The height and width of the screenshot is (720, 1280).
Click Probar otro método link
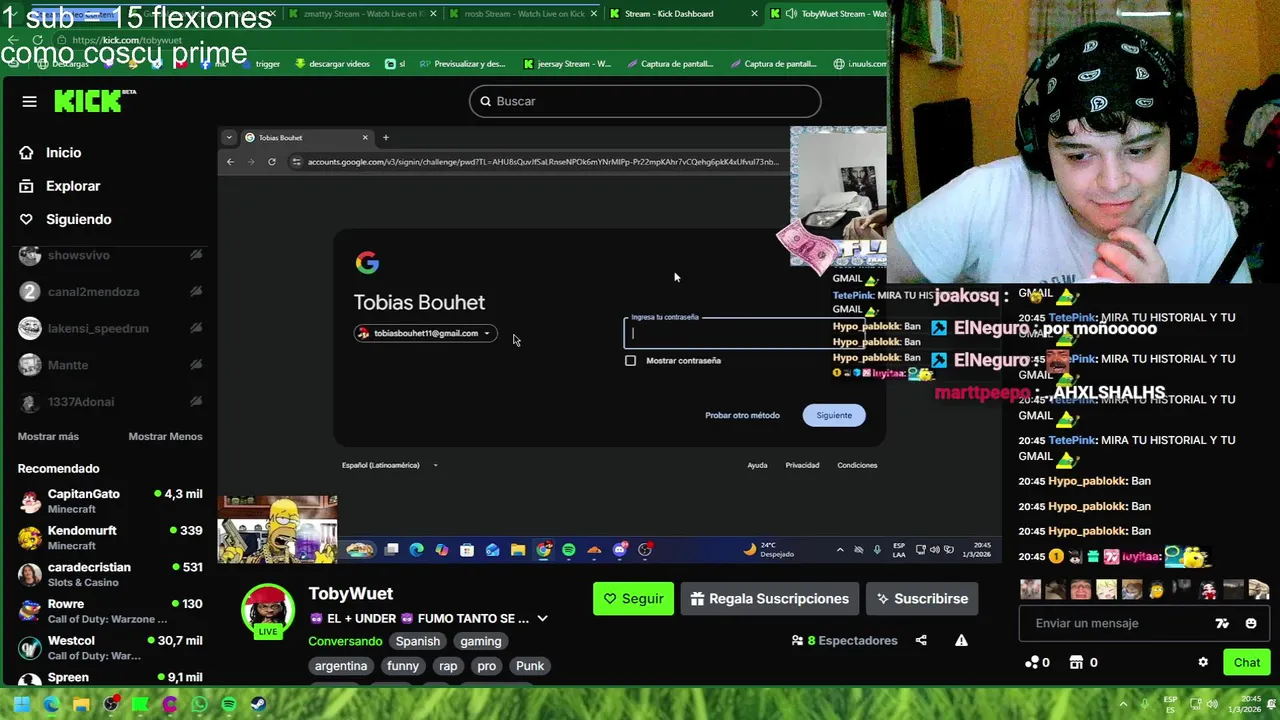coord(742,415)
